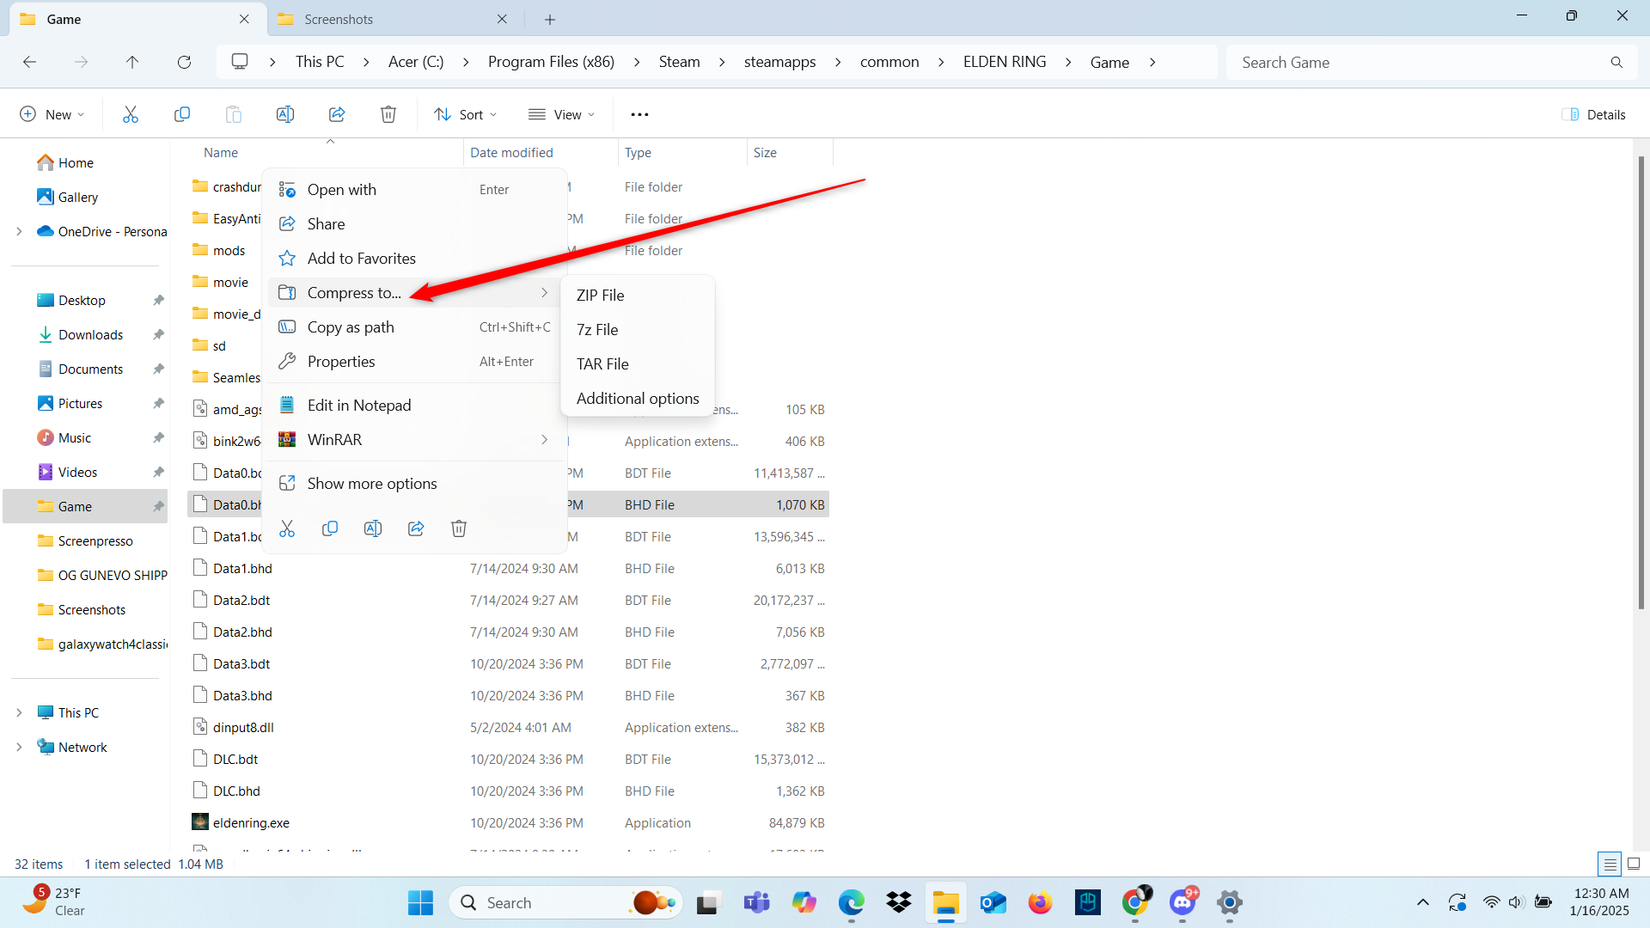Open the See more ellipsis in the toolbar
The image size is (1650, 928).
(639, 113)
